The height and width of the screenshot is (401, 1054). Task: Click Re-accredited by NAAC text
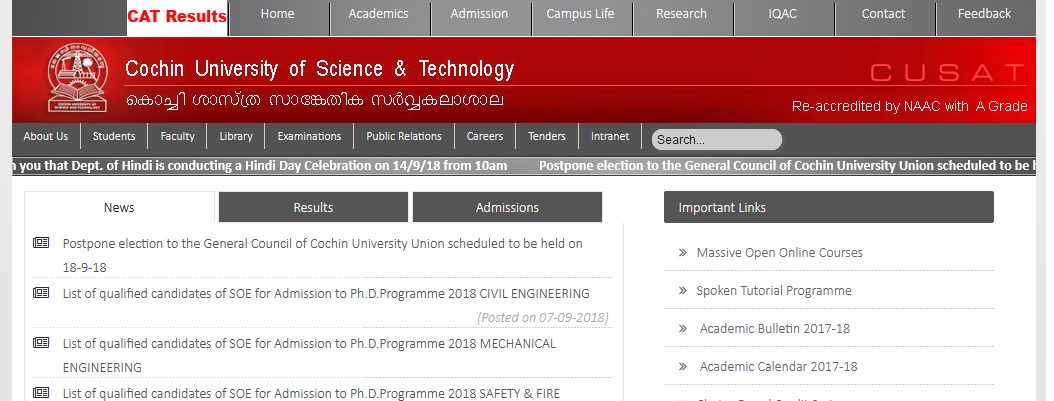909,106
